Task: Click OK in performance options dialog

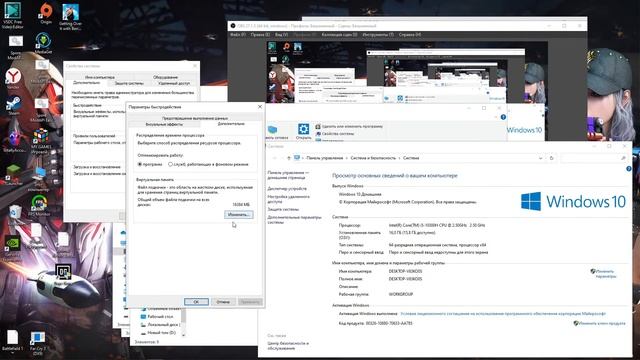Action: tap(196, 302)
